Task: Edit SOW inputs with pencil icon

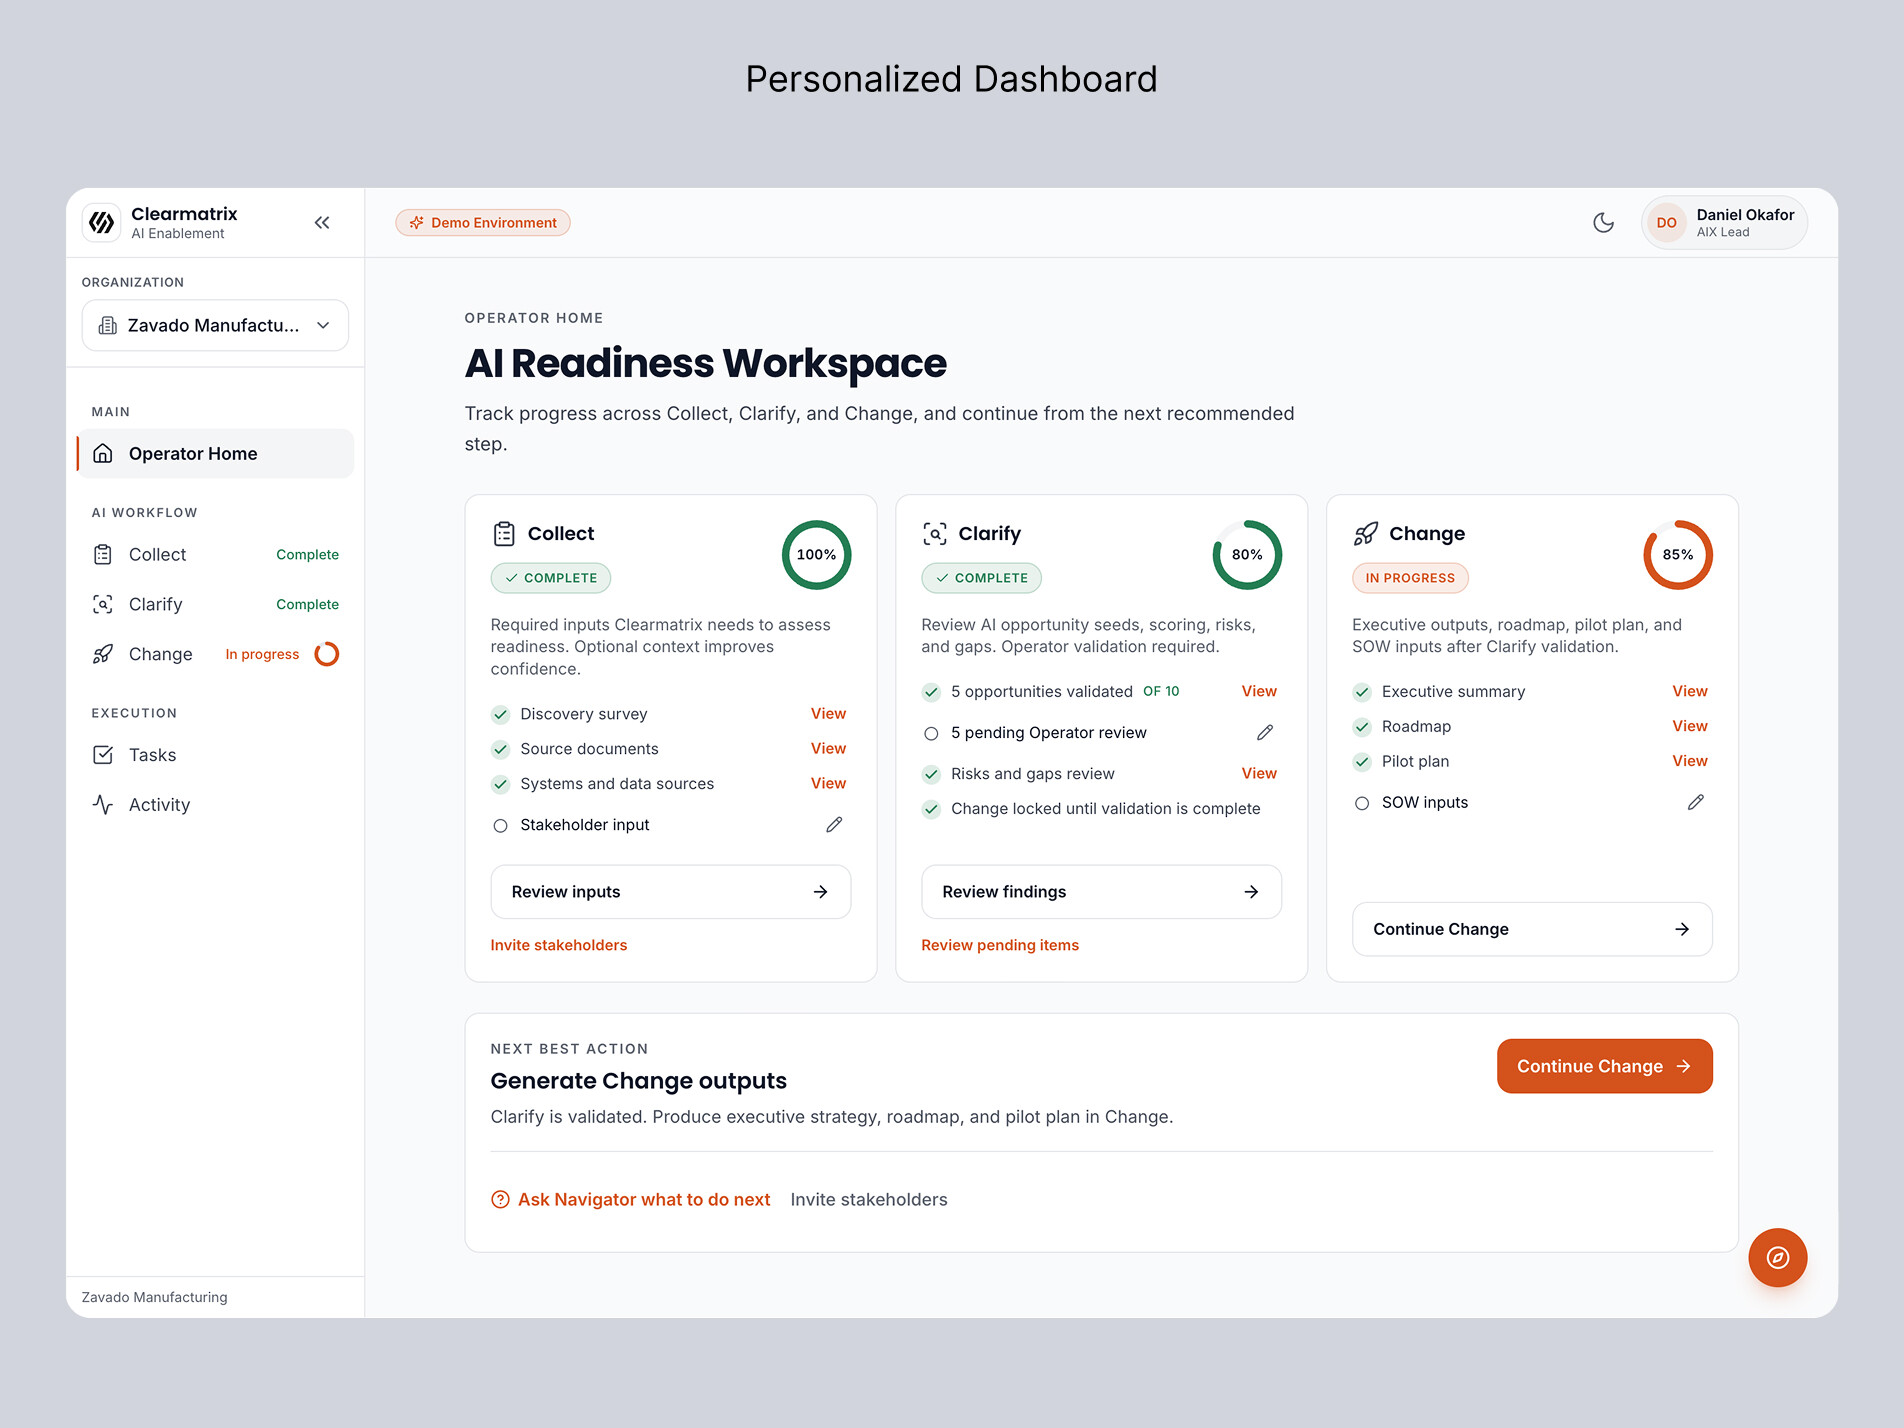Action: 1696,803
